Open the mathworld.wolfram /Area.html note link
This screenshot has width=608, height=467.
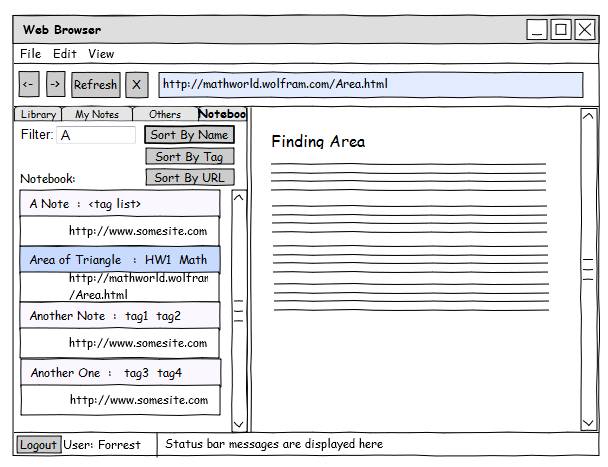[120, 287]
